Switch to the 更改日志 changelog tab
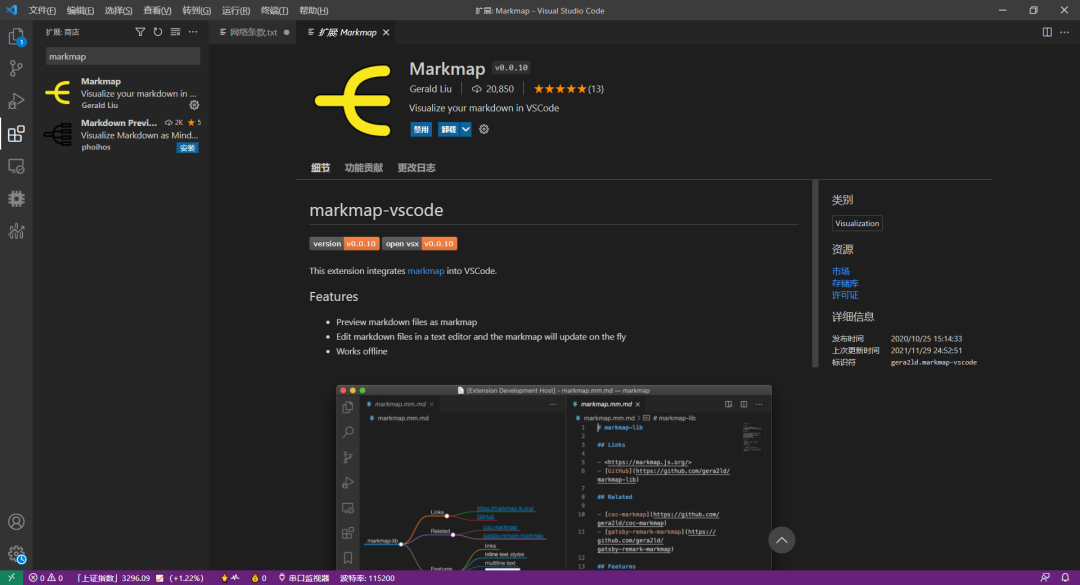 tap(416, 167)
